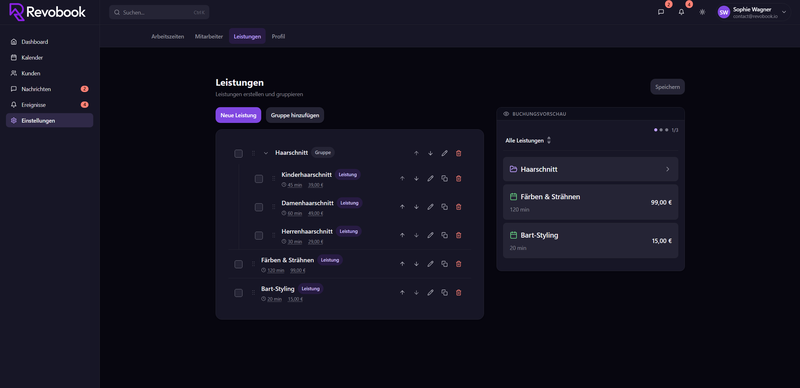The height and width of the screenshot is (388, 800).
Task: Click the Neue Leistung button
Action: 238,115
